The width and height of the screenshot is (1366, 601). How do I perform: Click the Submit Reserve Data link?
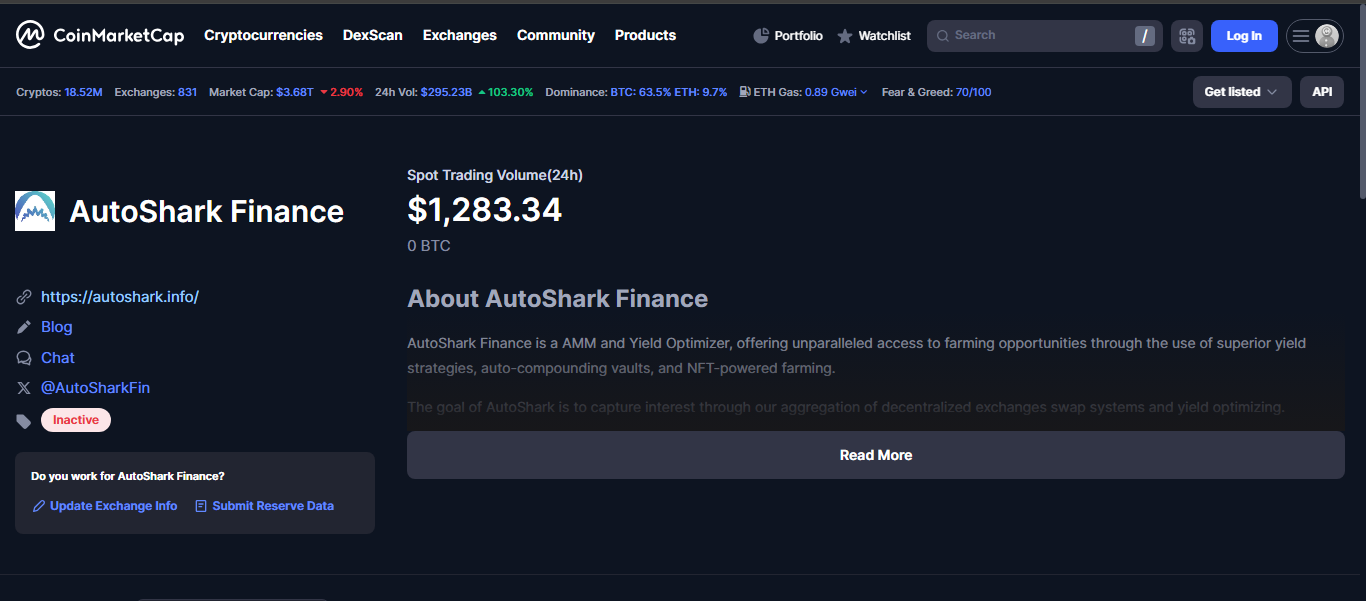tap(273, 506)
